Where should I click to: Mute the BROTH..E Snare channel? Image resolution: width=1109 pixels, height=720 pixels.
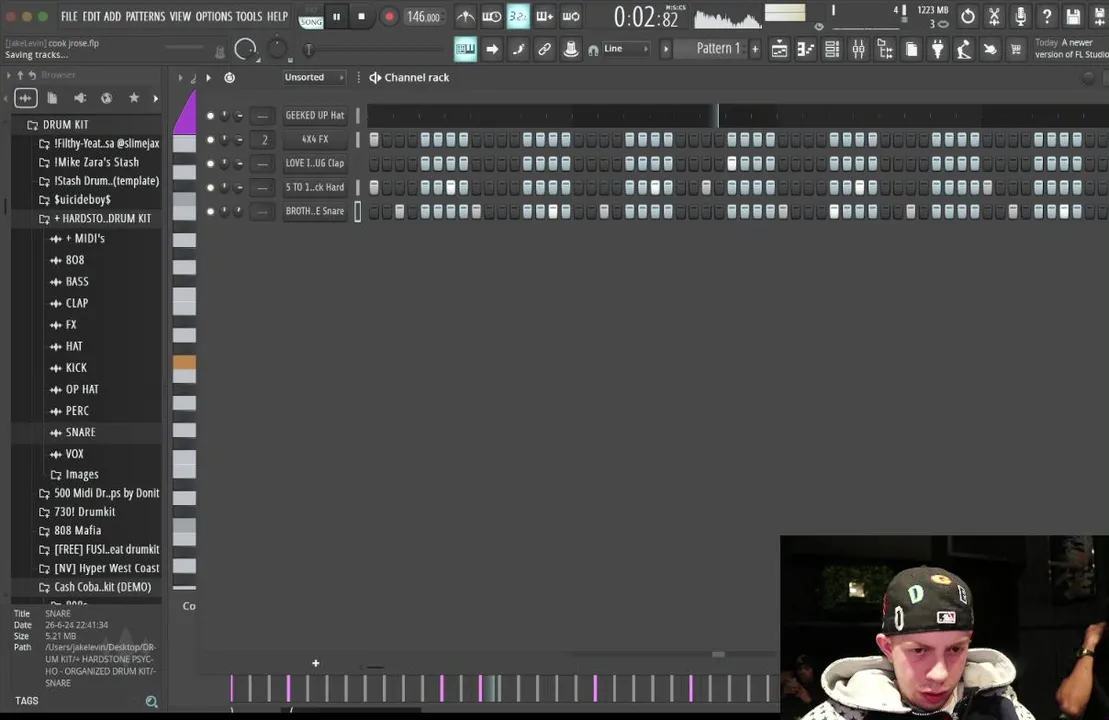tap(210, 211)
